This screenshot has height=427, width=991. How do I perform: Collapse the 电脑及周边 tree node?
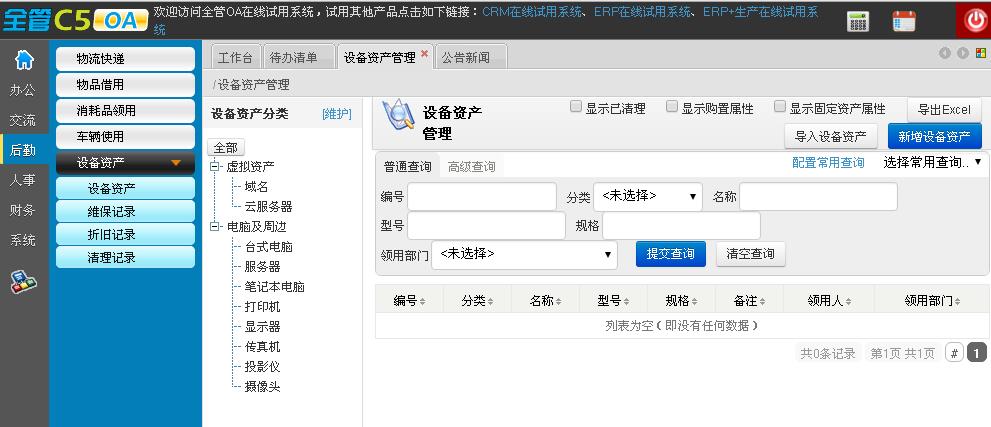point(215,227)
